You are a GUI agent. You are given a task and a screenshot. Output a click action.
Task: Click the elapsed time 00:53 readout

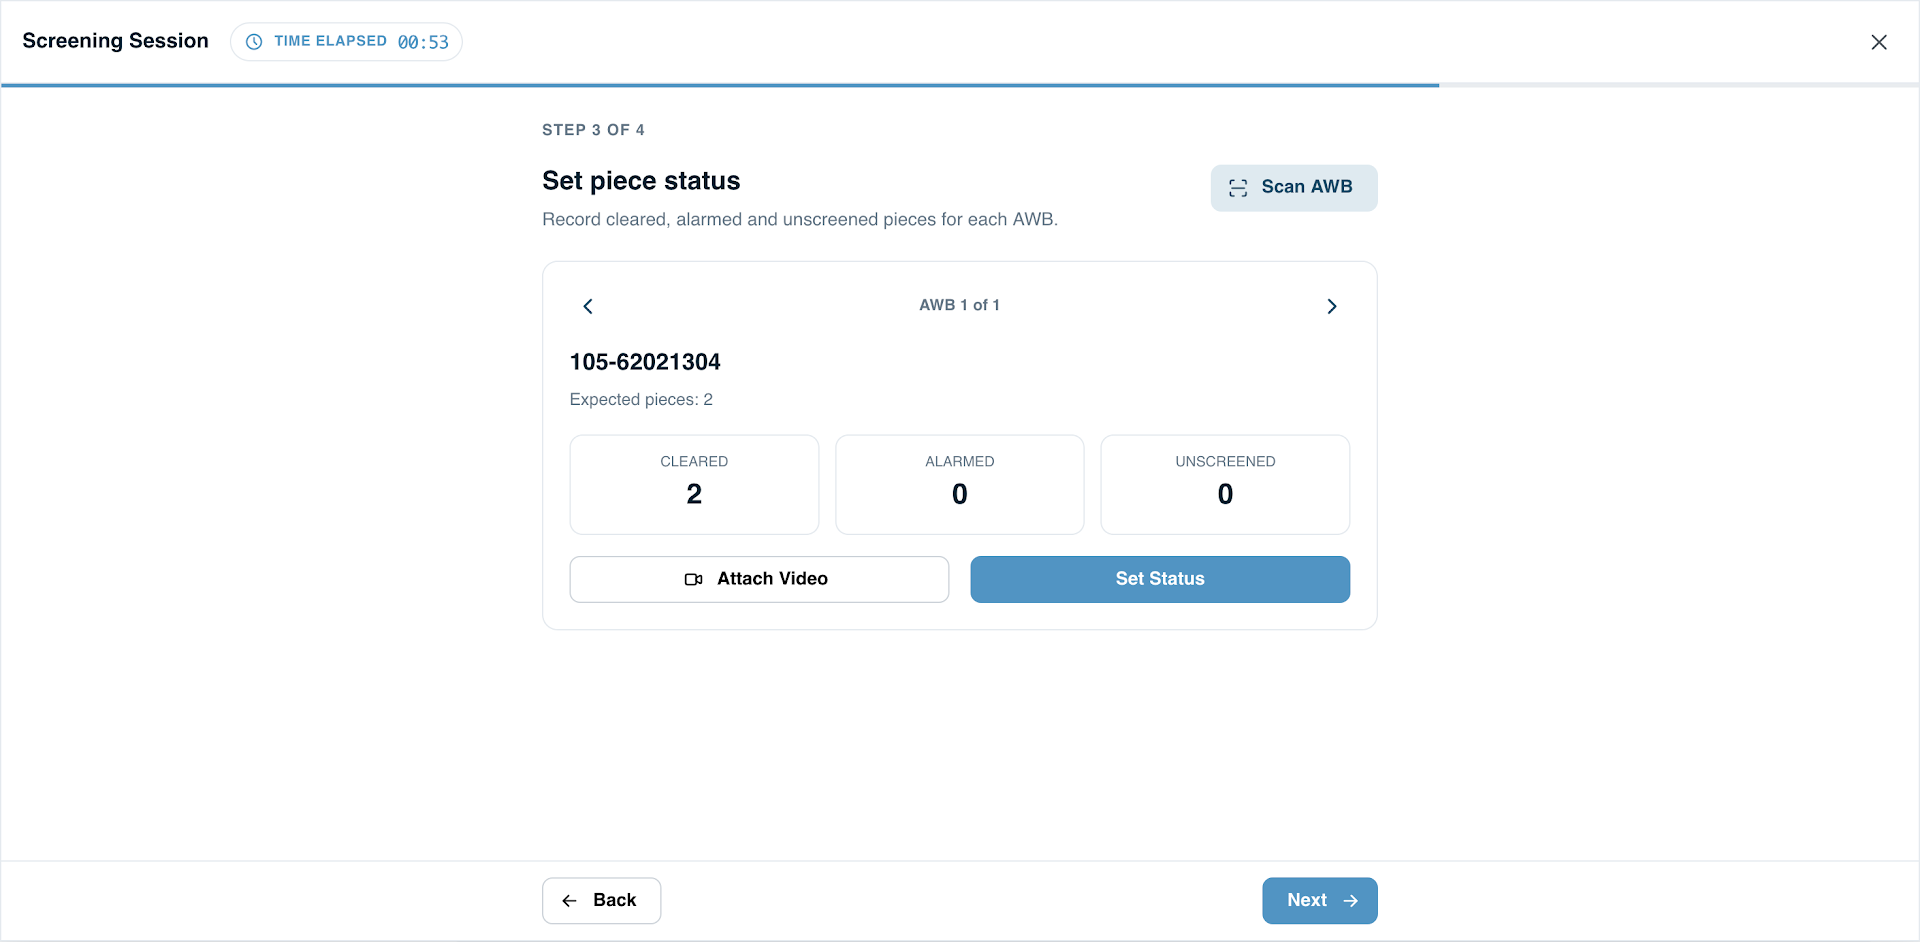[x=423, y=42]
